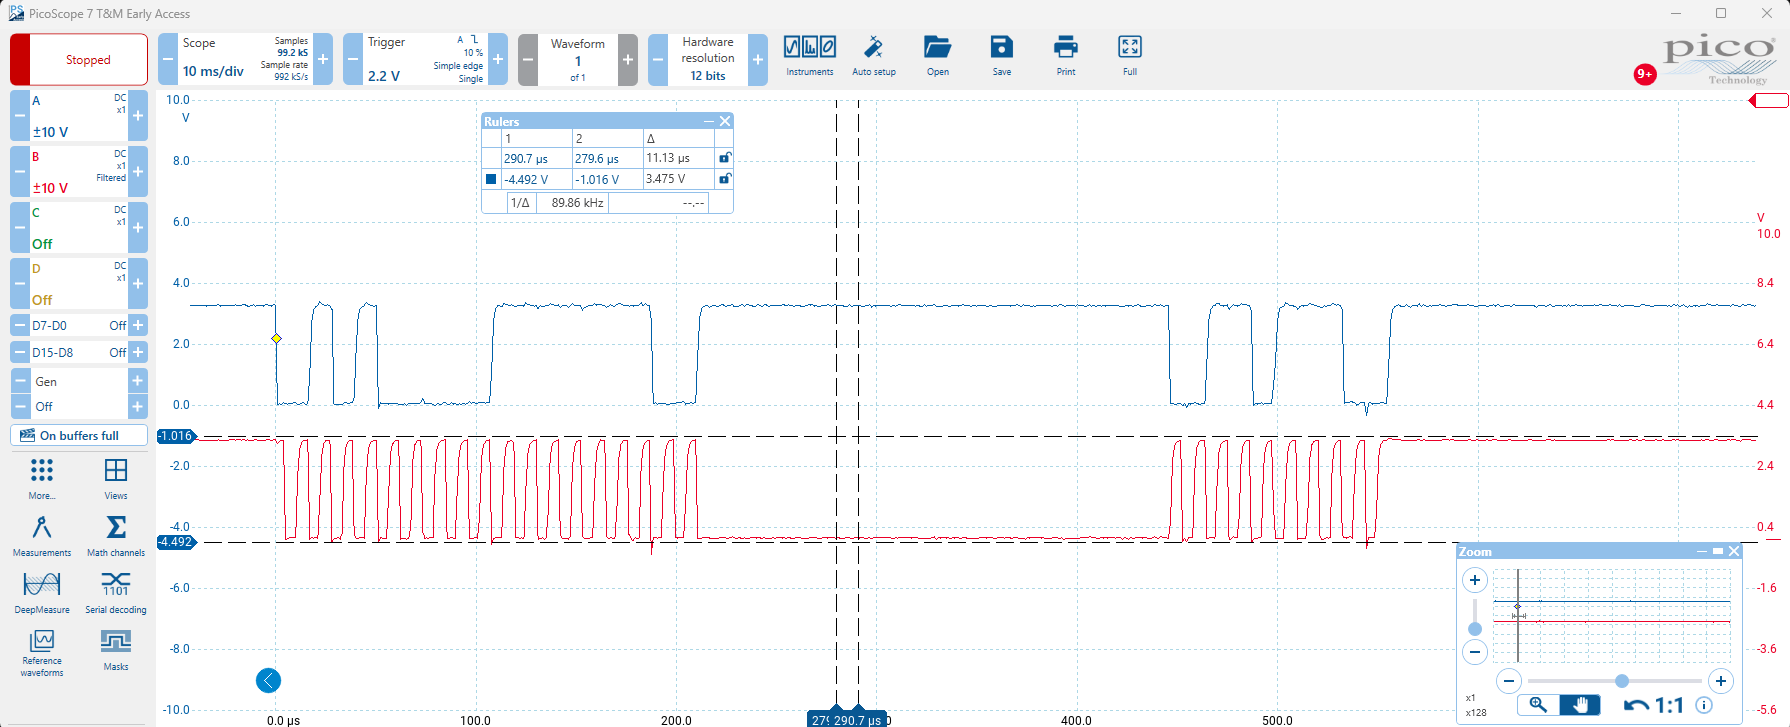Open channel D settings (Off)
Screen dimensions: 1790x727
tap(79, 283)
